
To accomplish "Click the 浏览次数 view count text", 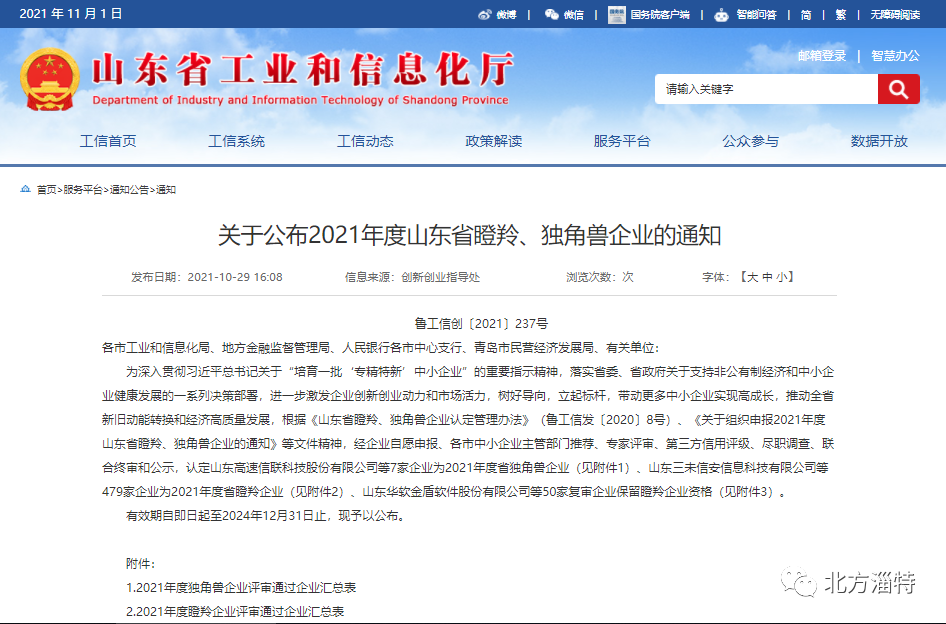I will (600, 277).
